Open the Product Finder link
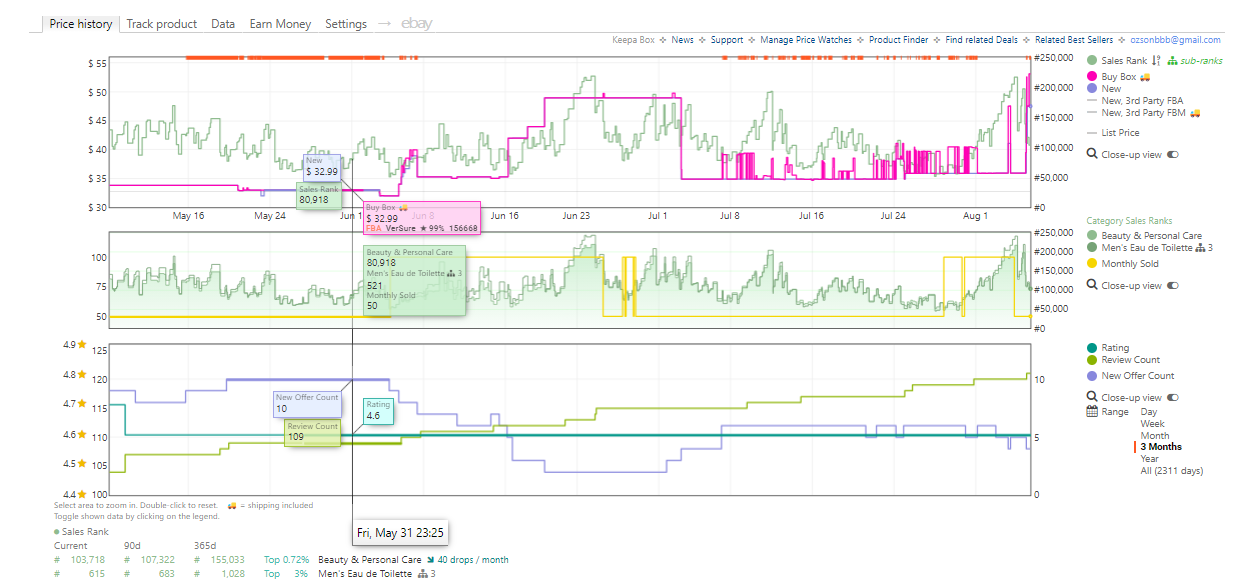Screen dimensions: 1256x583 coord(898,40)
